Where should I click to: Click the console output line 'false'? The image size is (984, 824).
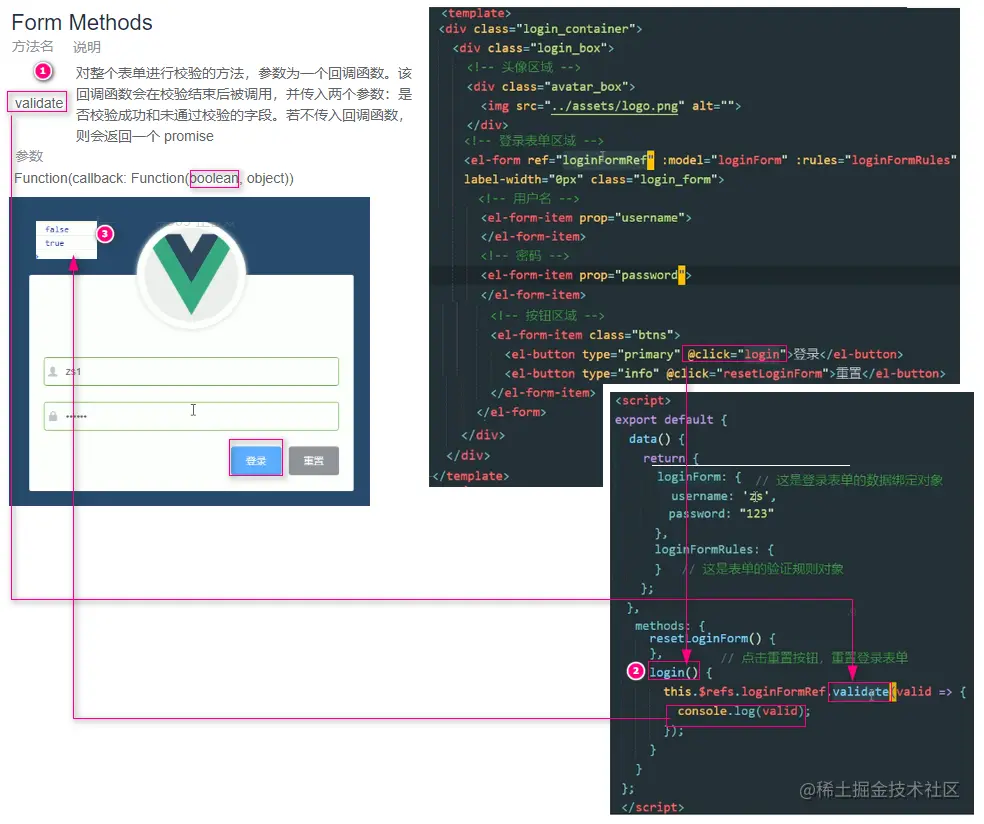[x=57, y=229]
